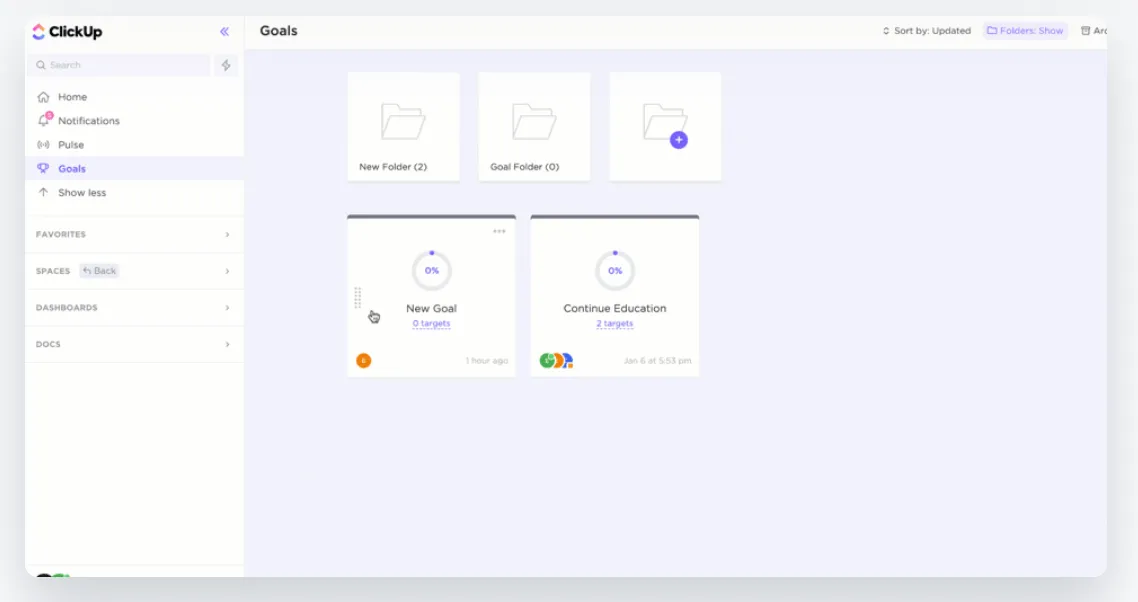
Task: Click the 'Jan 6 at 5:53 pm' timestamp
Action: (x=658, y=360)
